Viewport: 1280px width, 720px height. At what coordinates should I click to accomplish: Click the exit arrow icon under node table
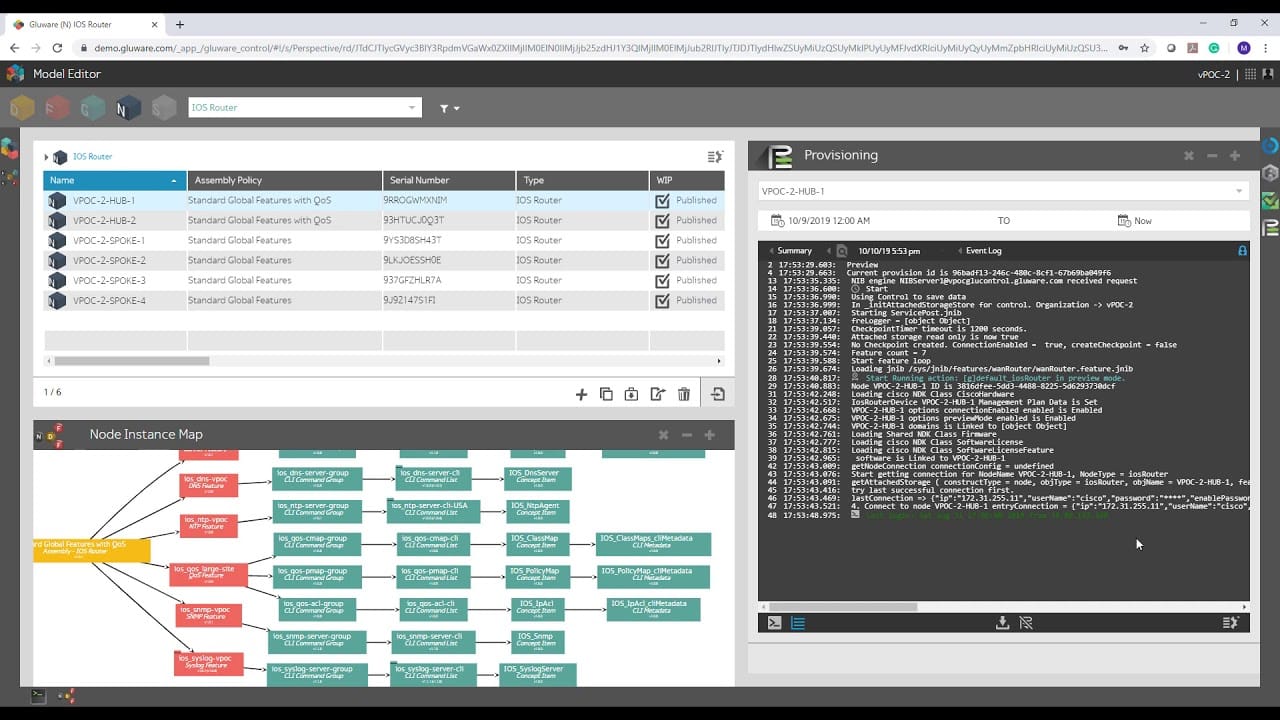tap(717, 394)
